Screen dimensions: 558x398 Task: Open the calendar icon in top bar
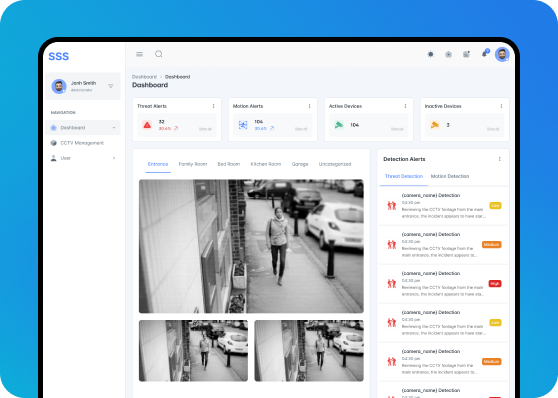pos(466,54)
